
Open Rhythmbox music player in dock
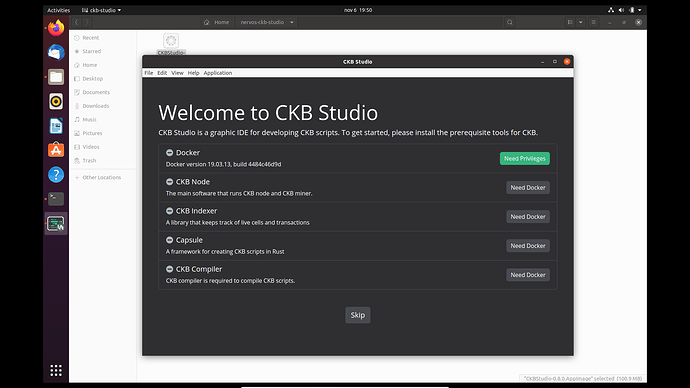(56, 102)
